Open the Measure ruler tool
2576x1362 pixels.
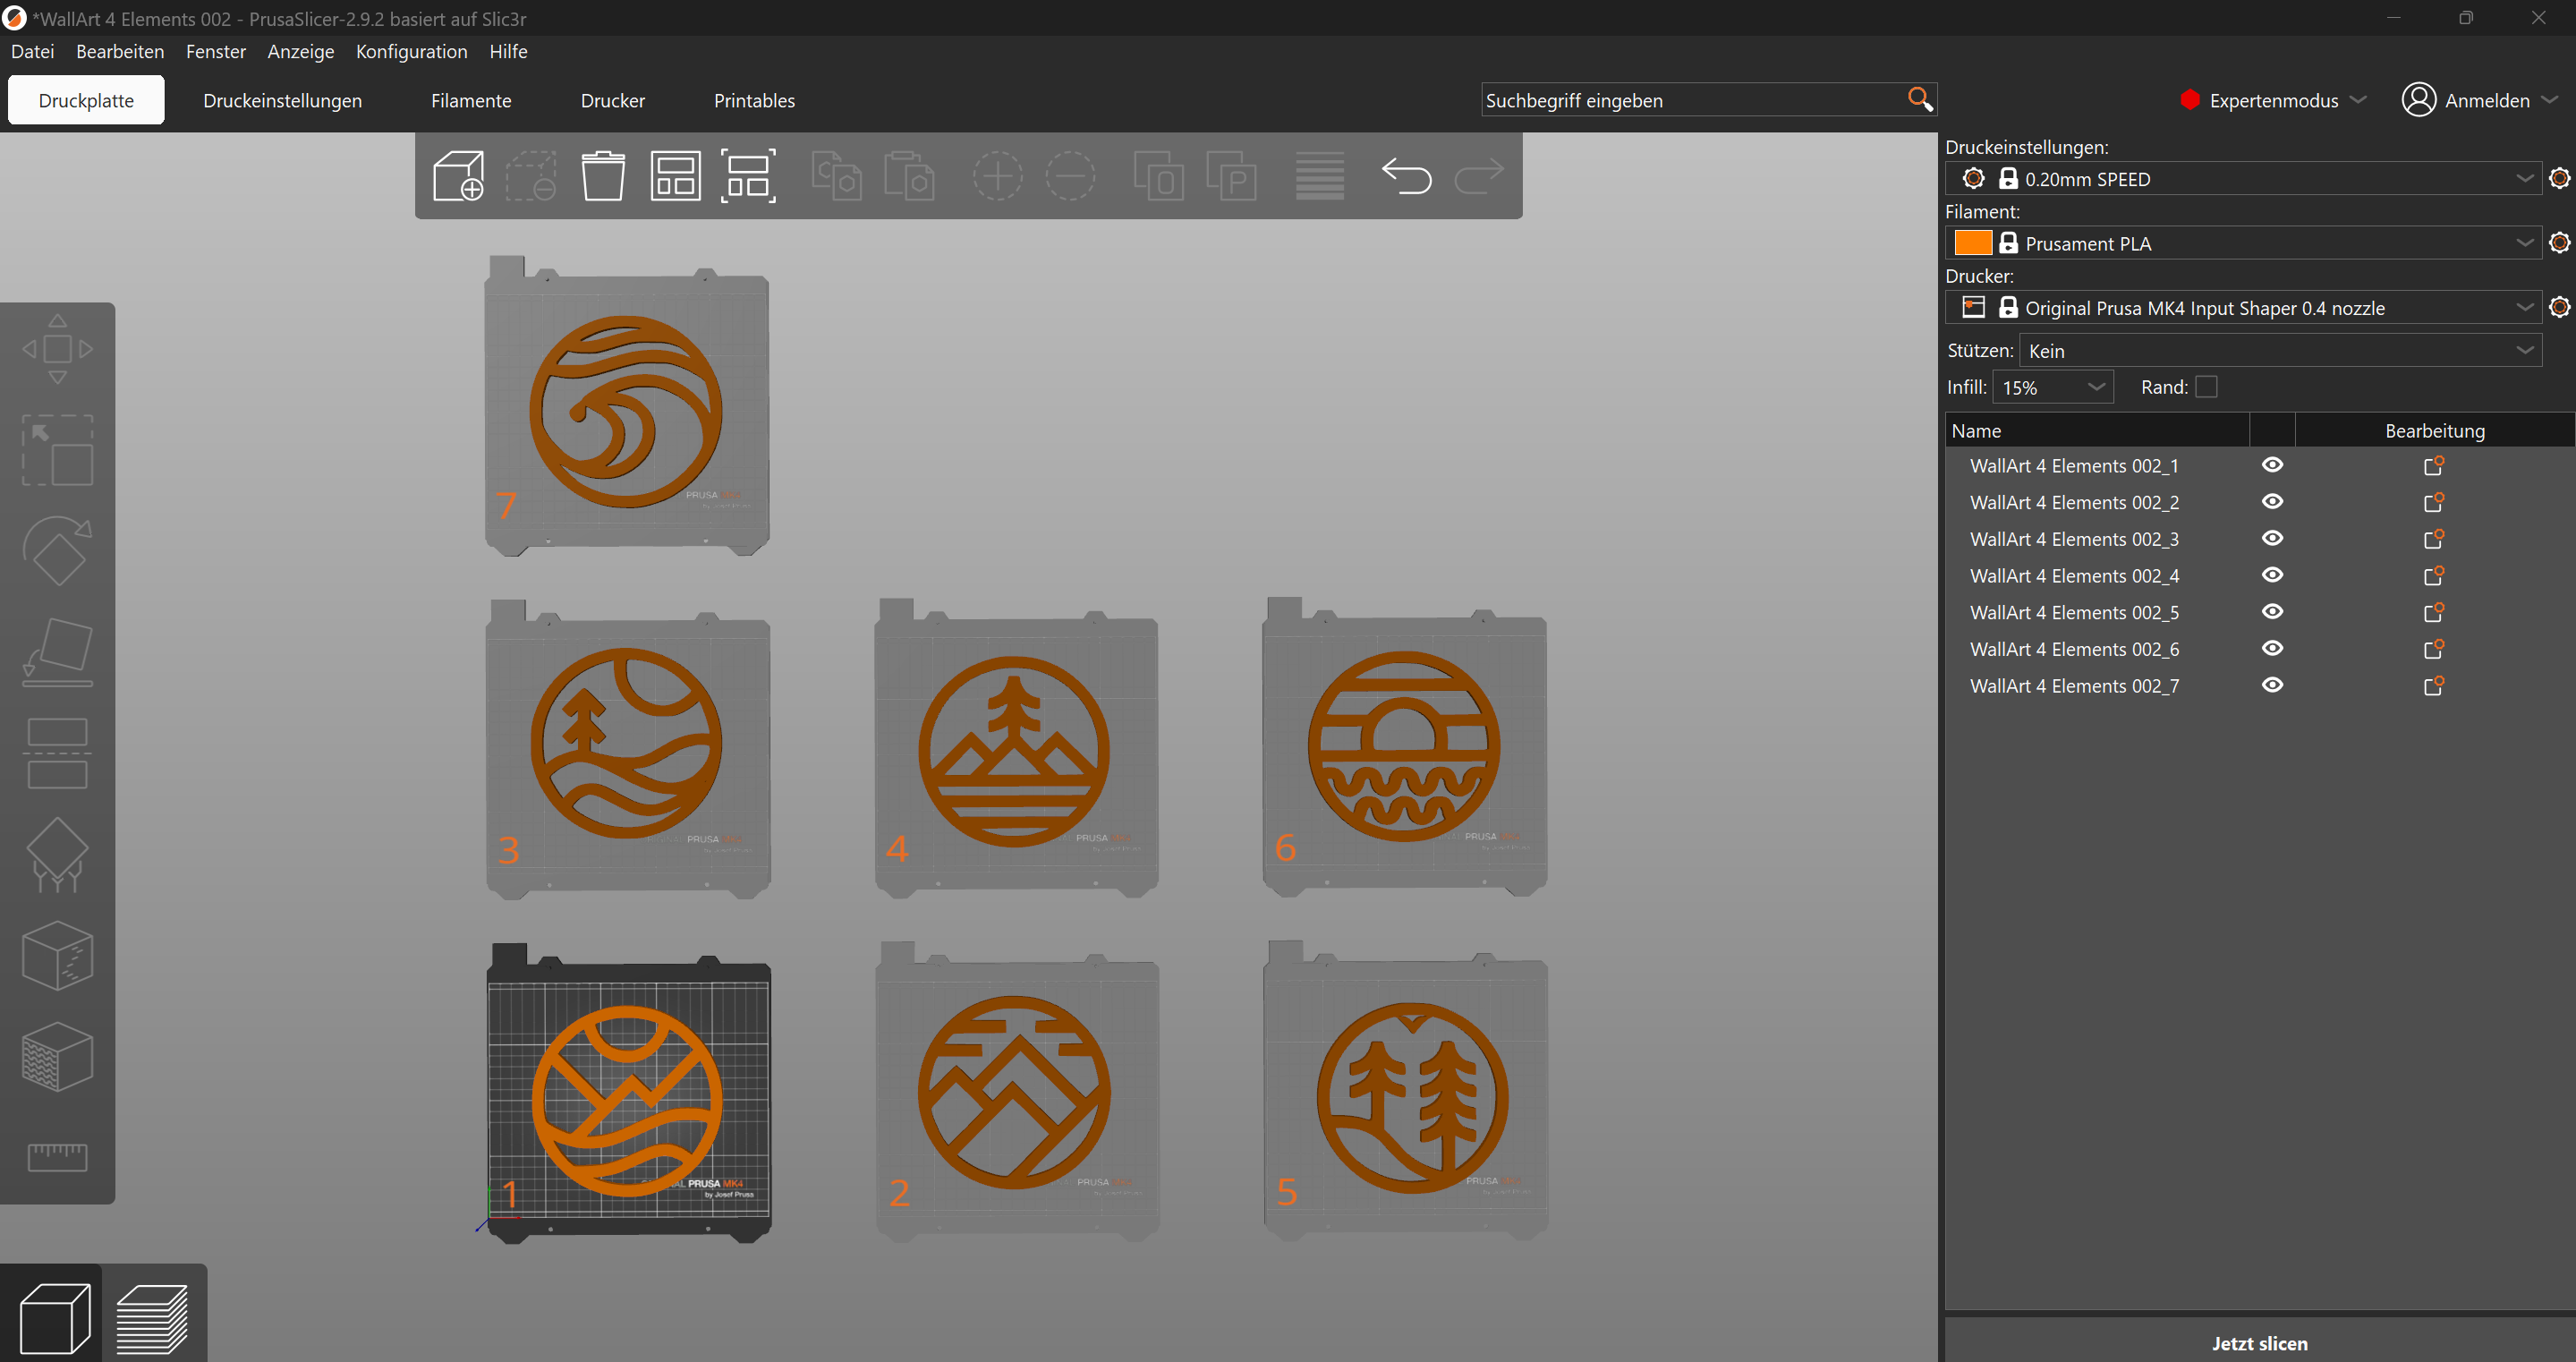pos(58,1157)
